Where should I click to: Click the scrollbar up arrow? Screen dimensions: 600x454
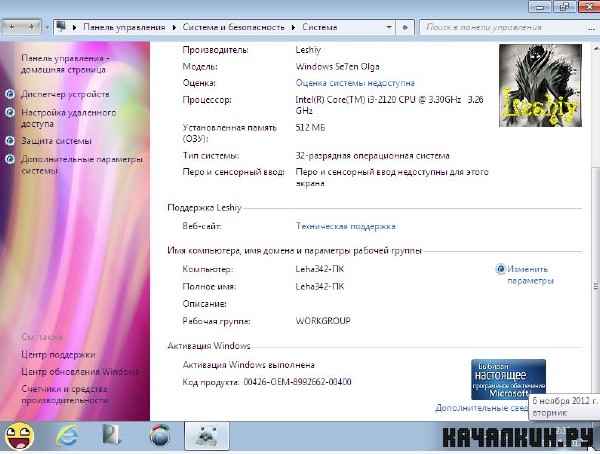click(x=596, y=48)
